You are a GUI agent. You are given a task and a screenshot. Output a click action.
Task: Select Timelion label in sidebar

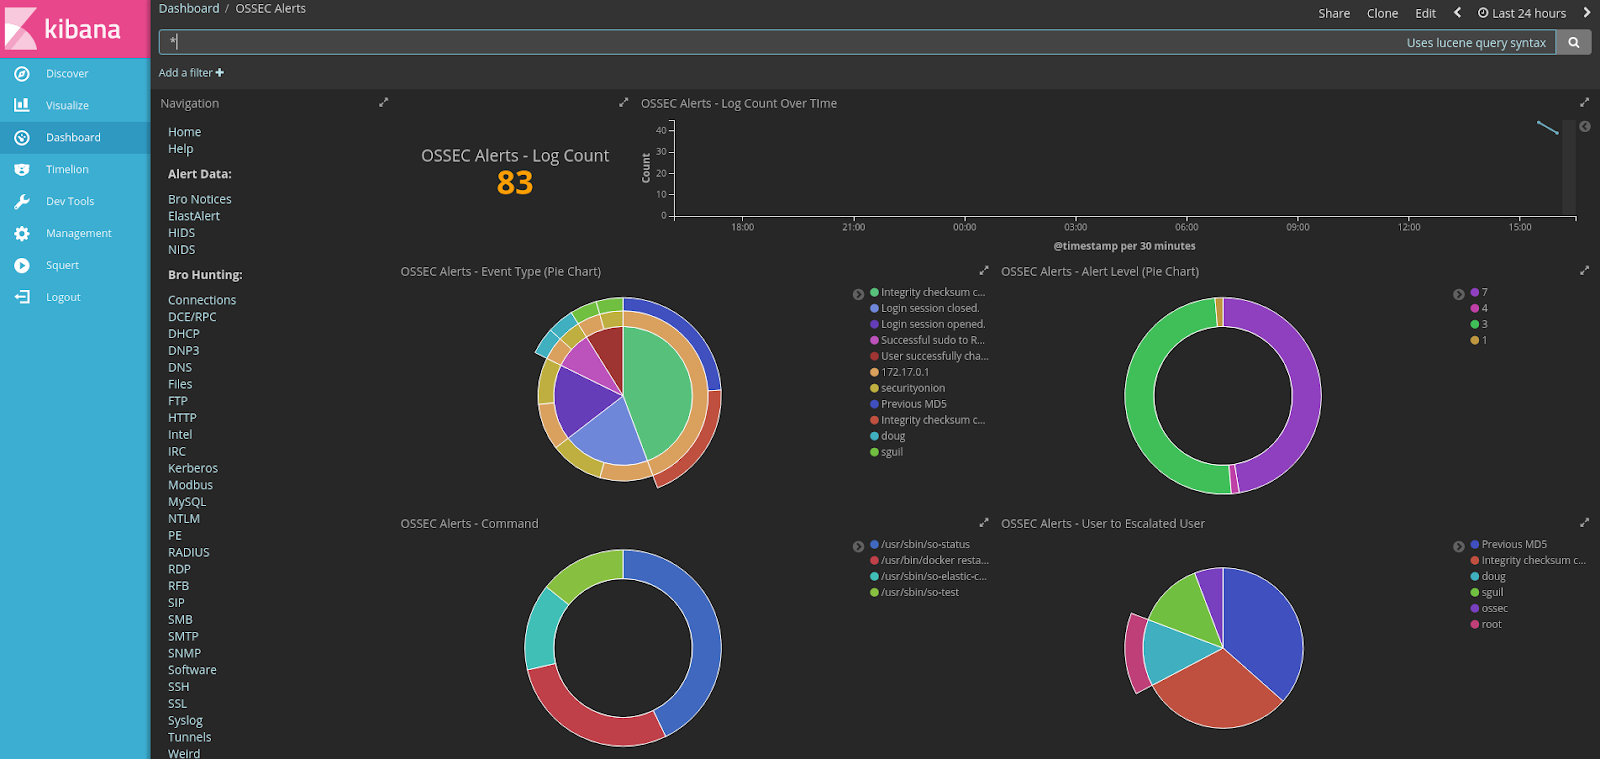67,169
